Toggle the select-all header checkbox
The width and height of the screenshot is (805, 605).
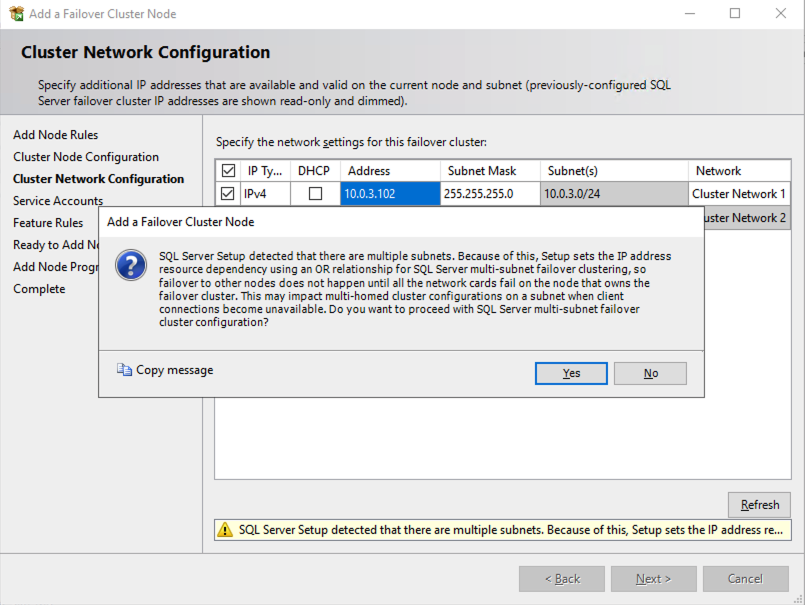pyautogui.click(x=228, y=171)
